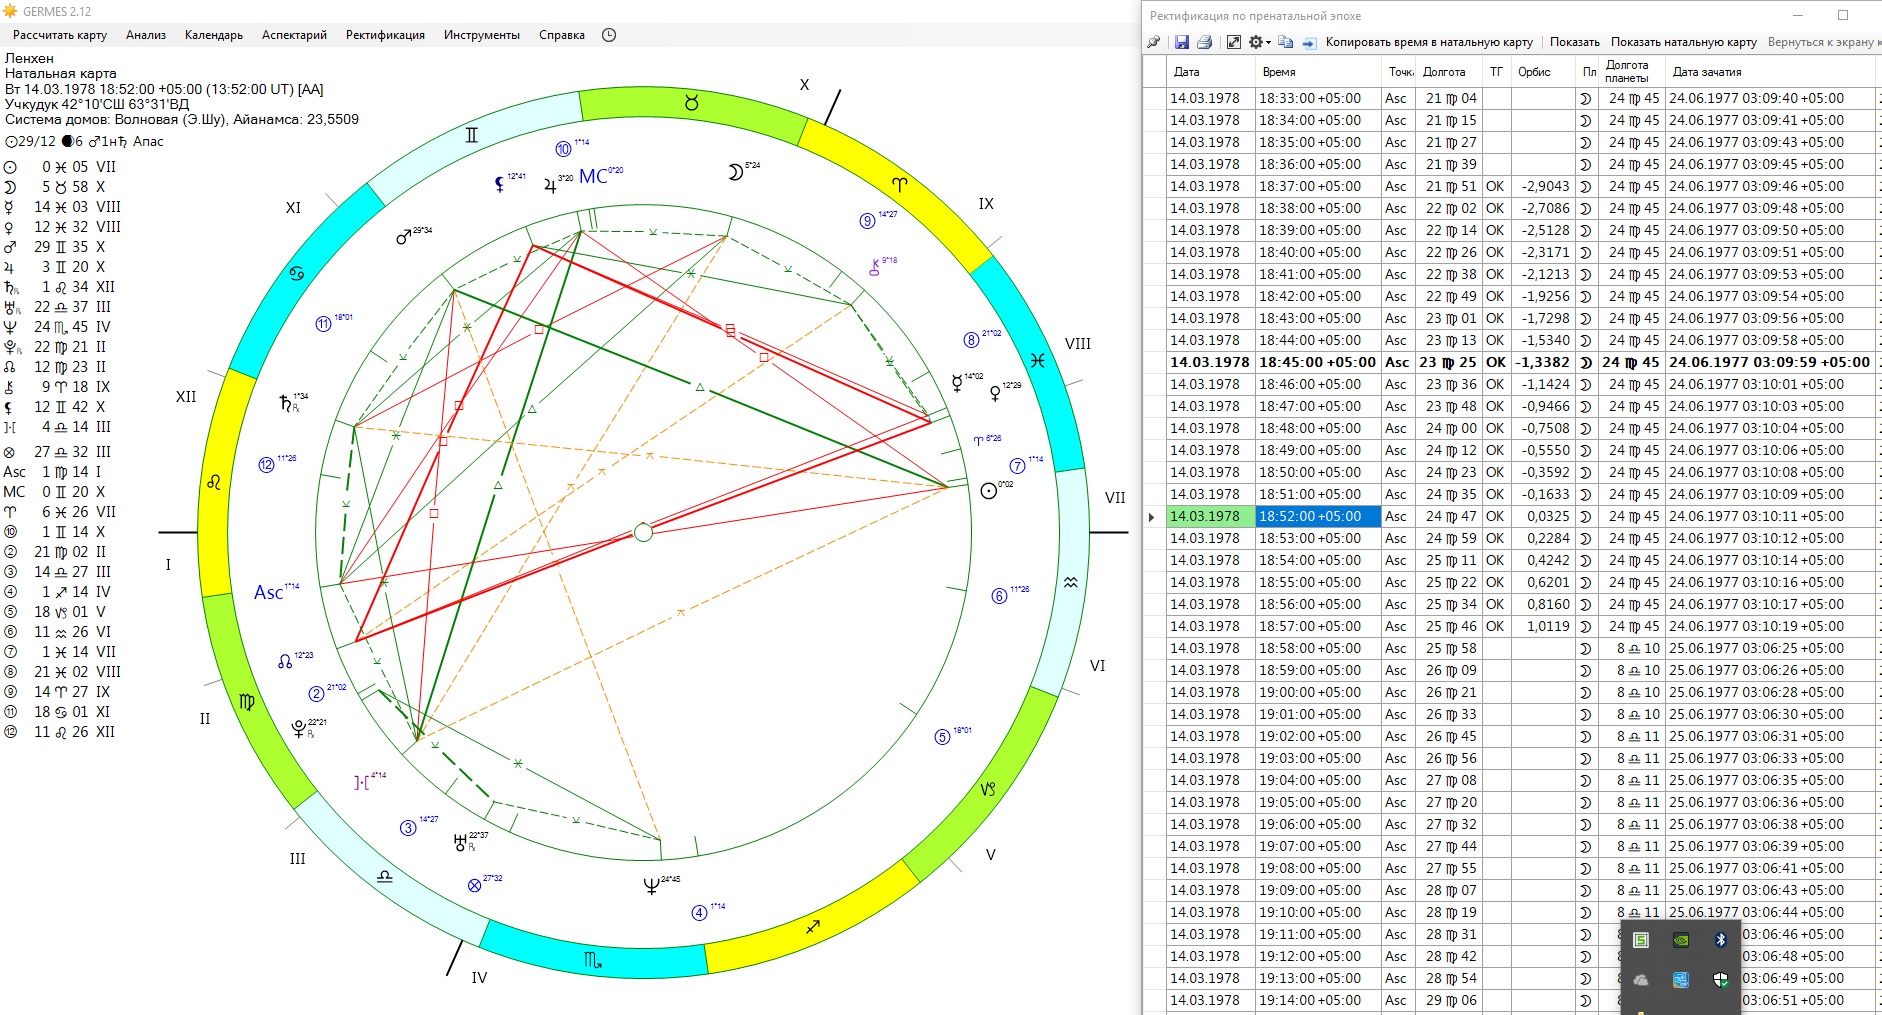Click the Время column header

[1279, 72]
